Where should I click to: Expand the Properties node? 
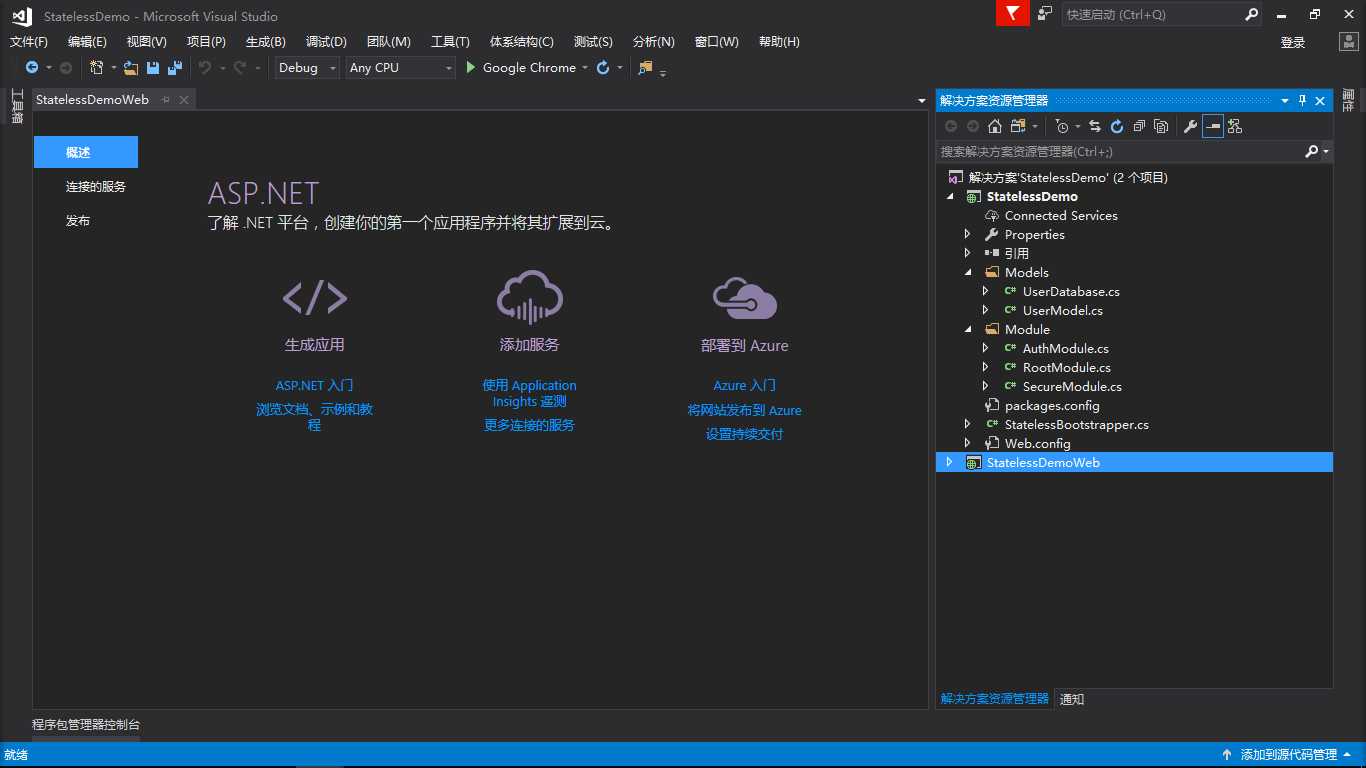point(967,234)
